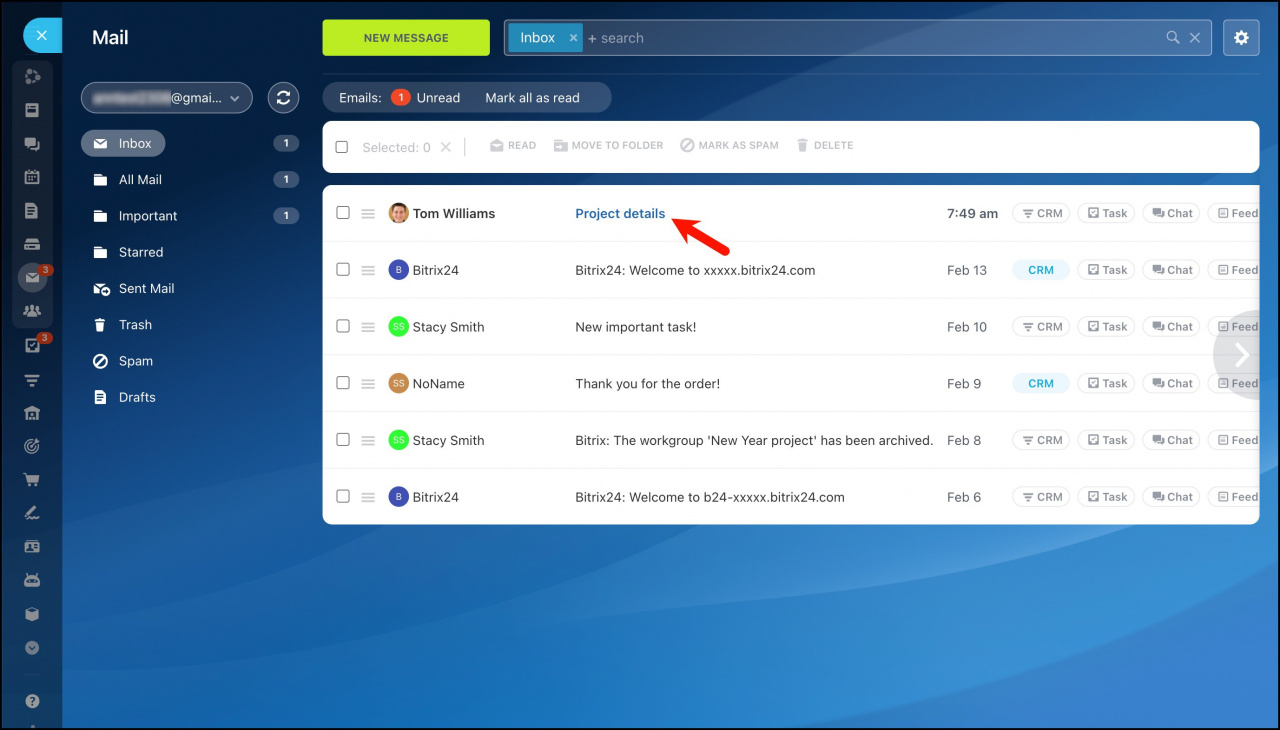Open the shopping cart icon in the sidebar
Viewport: 1280px width, 730px height.
click(x=32, y=480)
